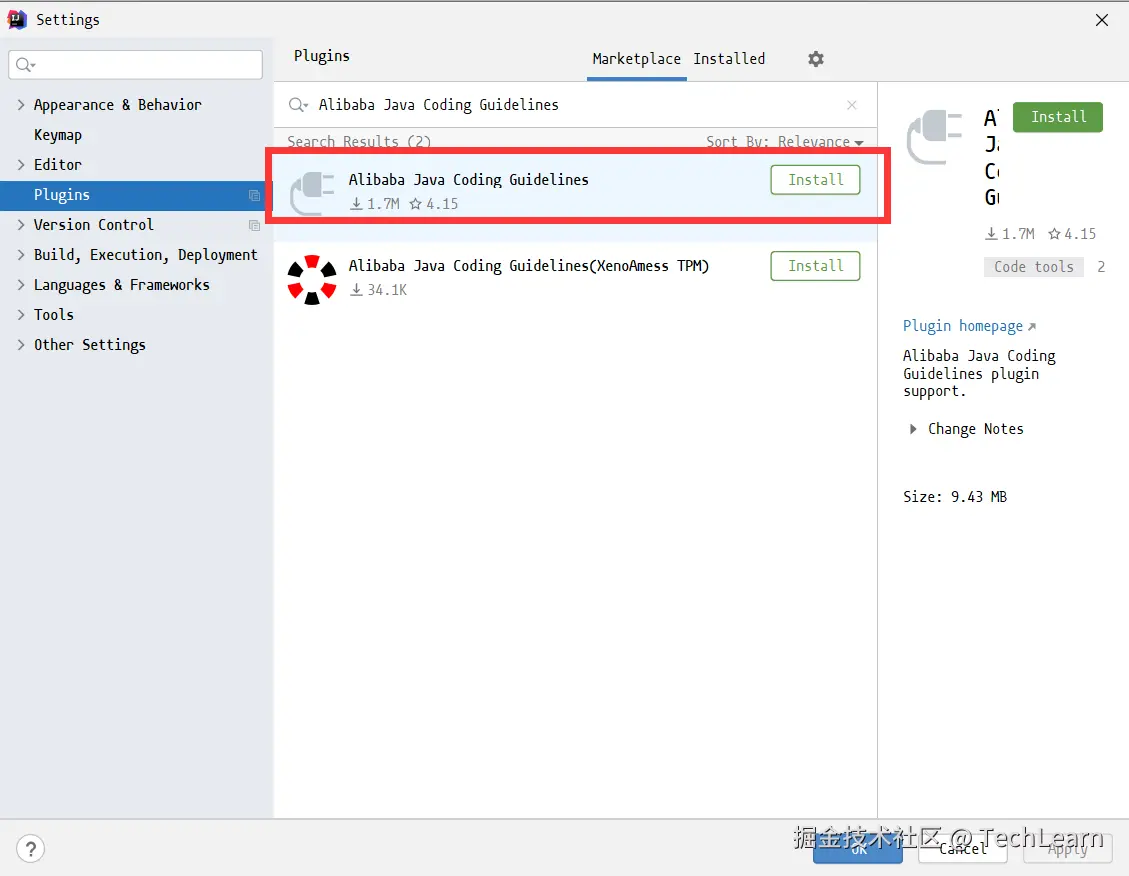
Task: Install Alibaba Java Coding Guidelines from the list
Action: (815, 180)
